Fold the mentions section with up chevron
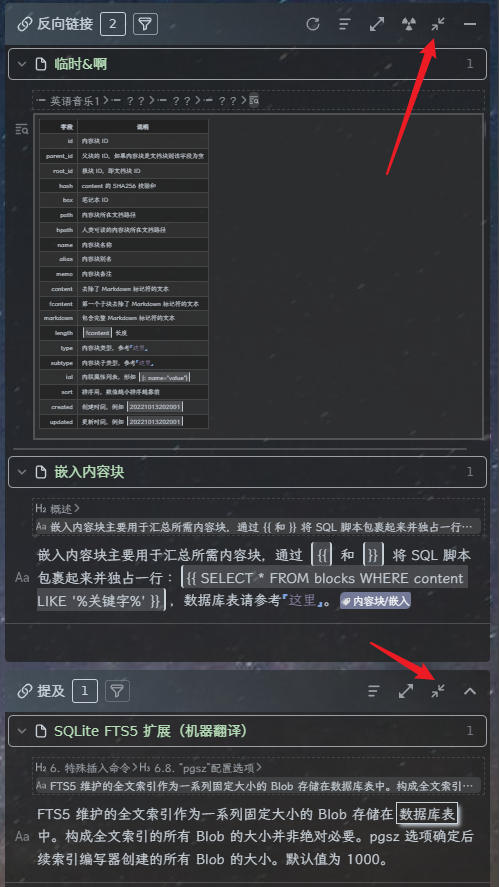This screenshot has height=887, width=499. 470,691
